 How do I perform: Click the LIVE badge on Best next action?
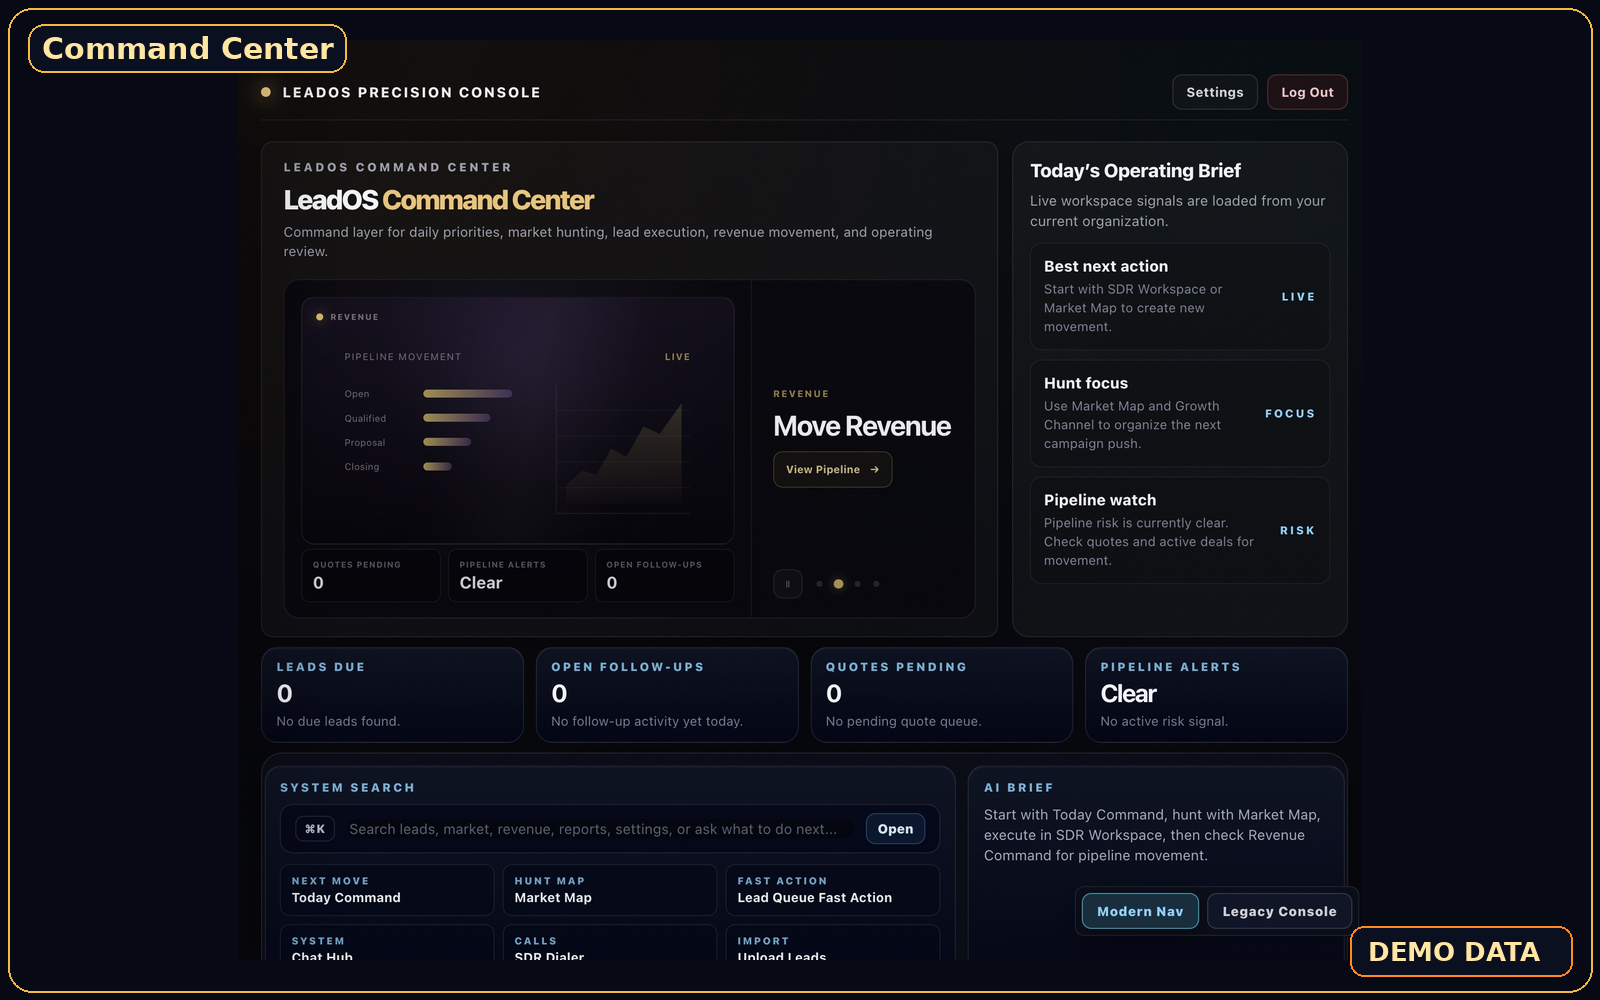pos(1298,297)
